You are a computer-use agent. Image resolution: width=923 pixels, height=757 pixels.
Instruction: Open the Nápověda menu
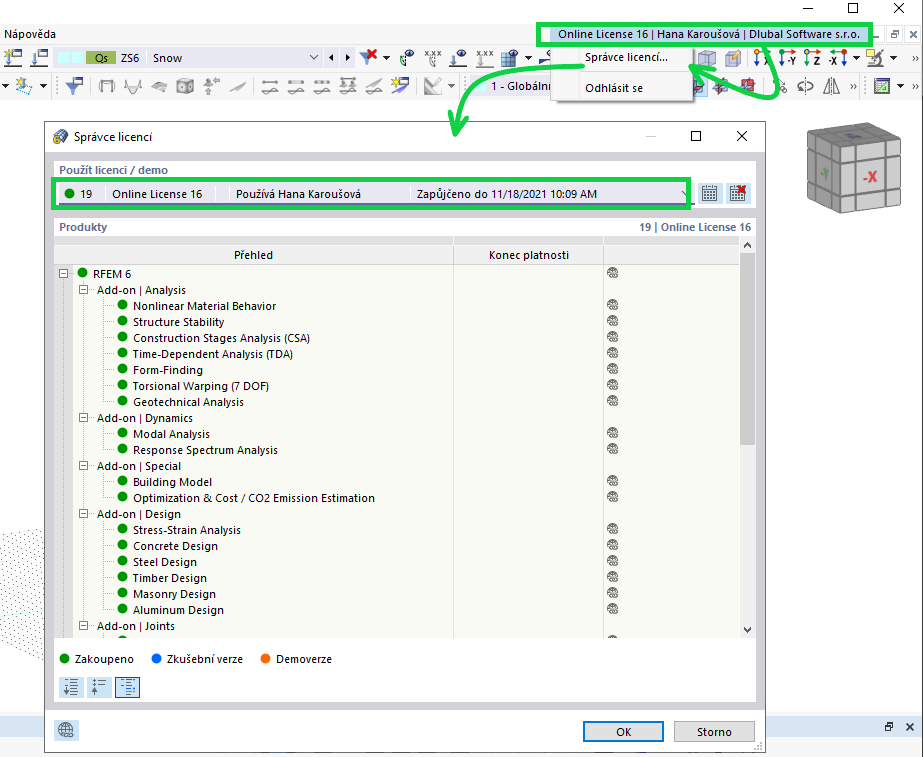click(30, 34)
